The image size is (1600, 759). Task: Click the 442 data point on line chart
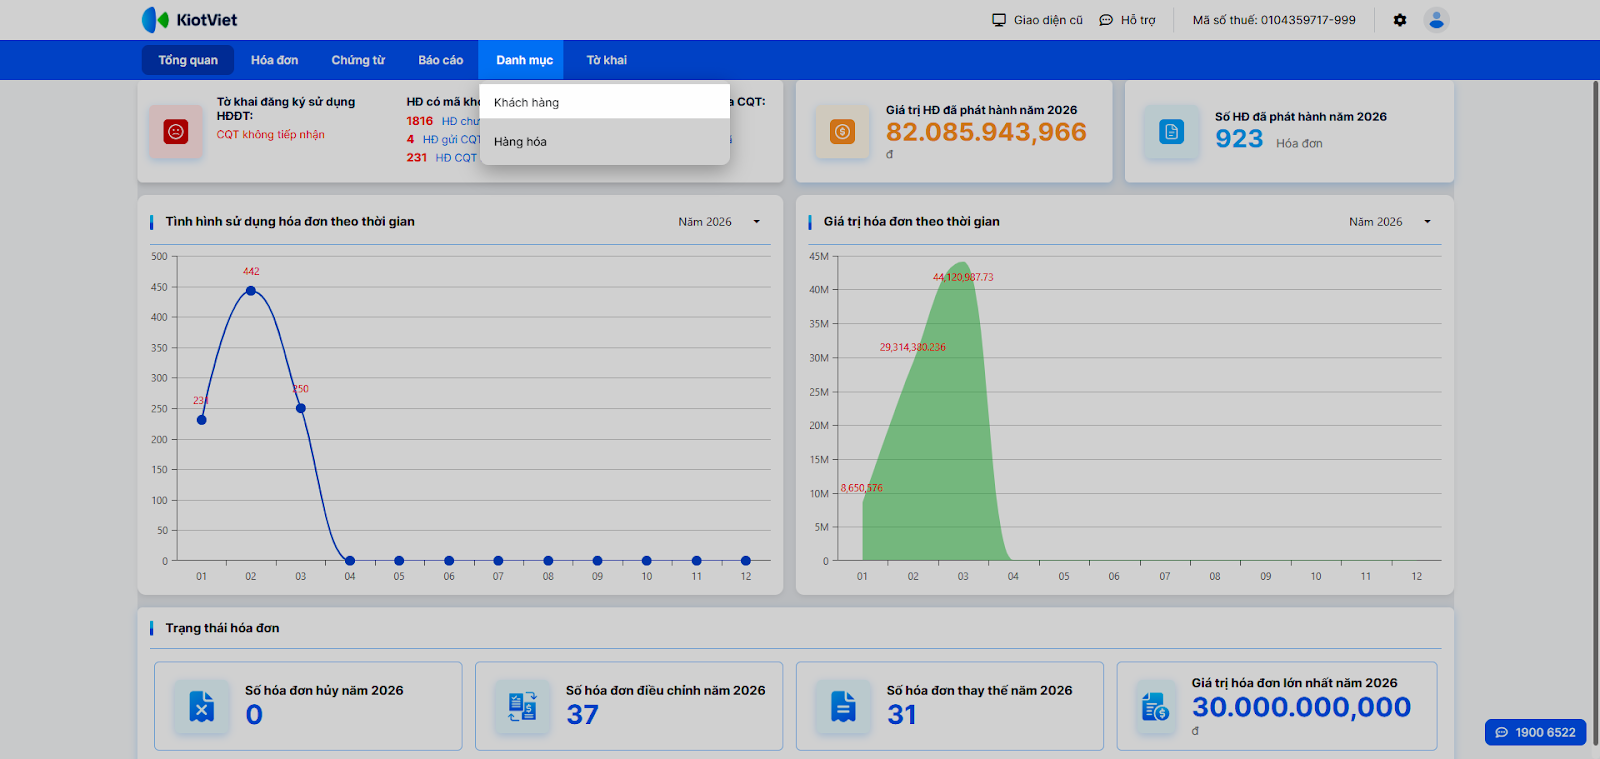click(251, 291)
